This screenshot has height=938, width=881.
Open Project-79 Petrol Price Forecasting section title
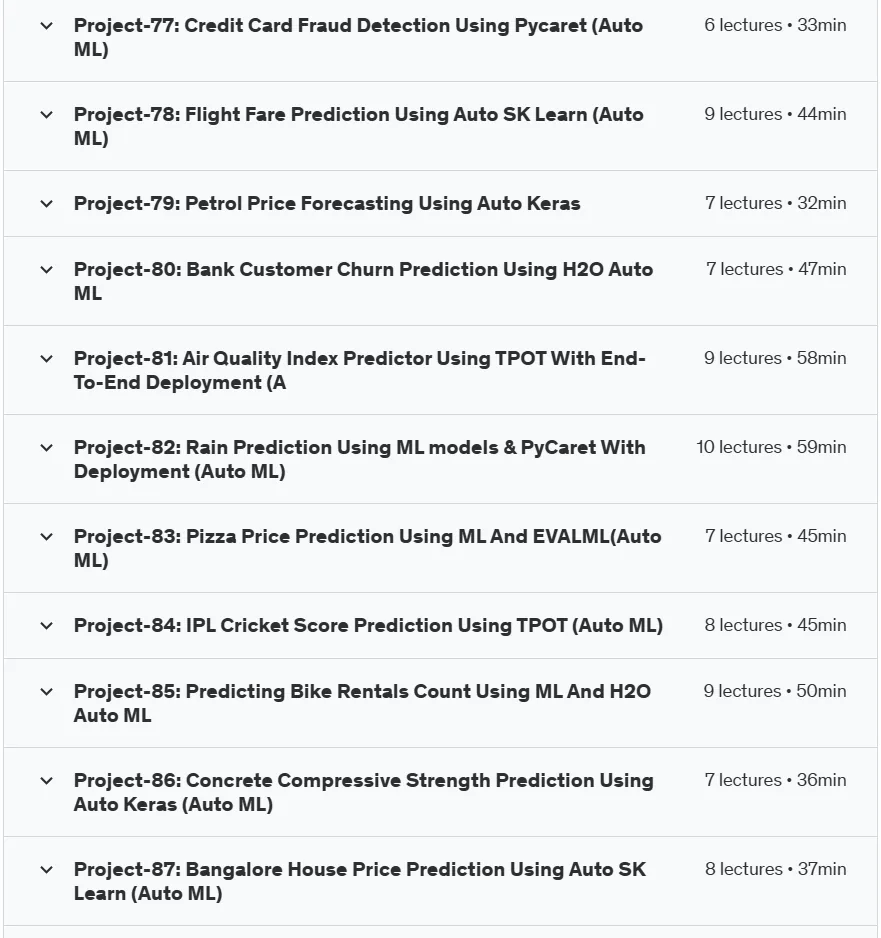tap(327, 203)
